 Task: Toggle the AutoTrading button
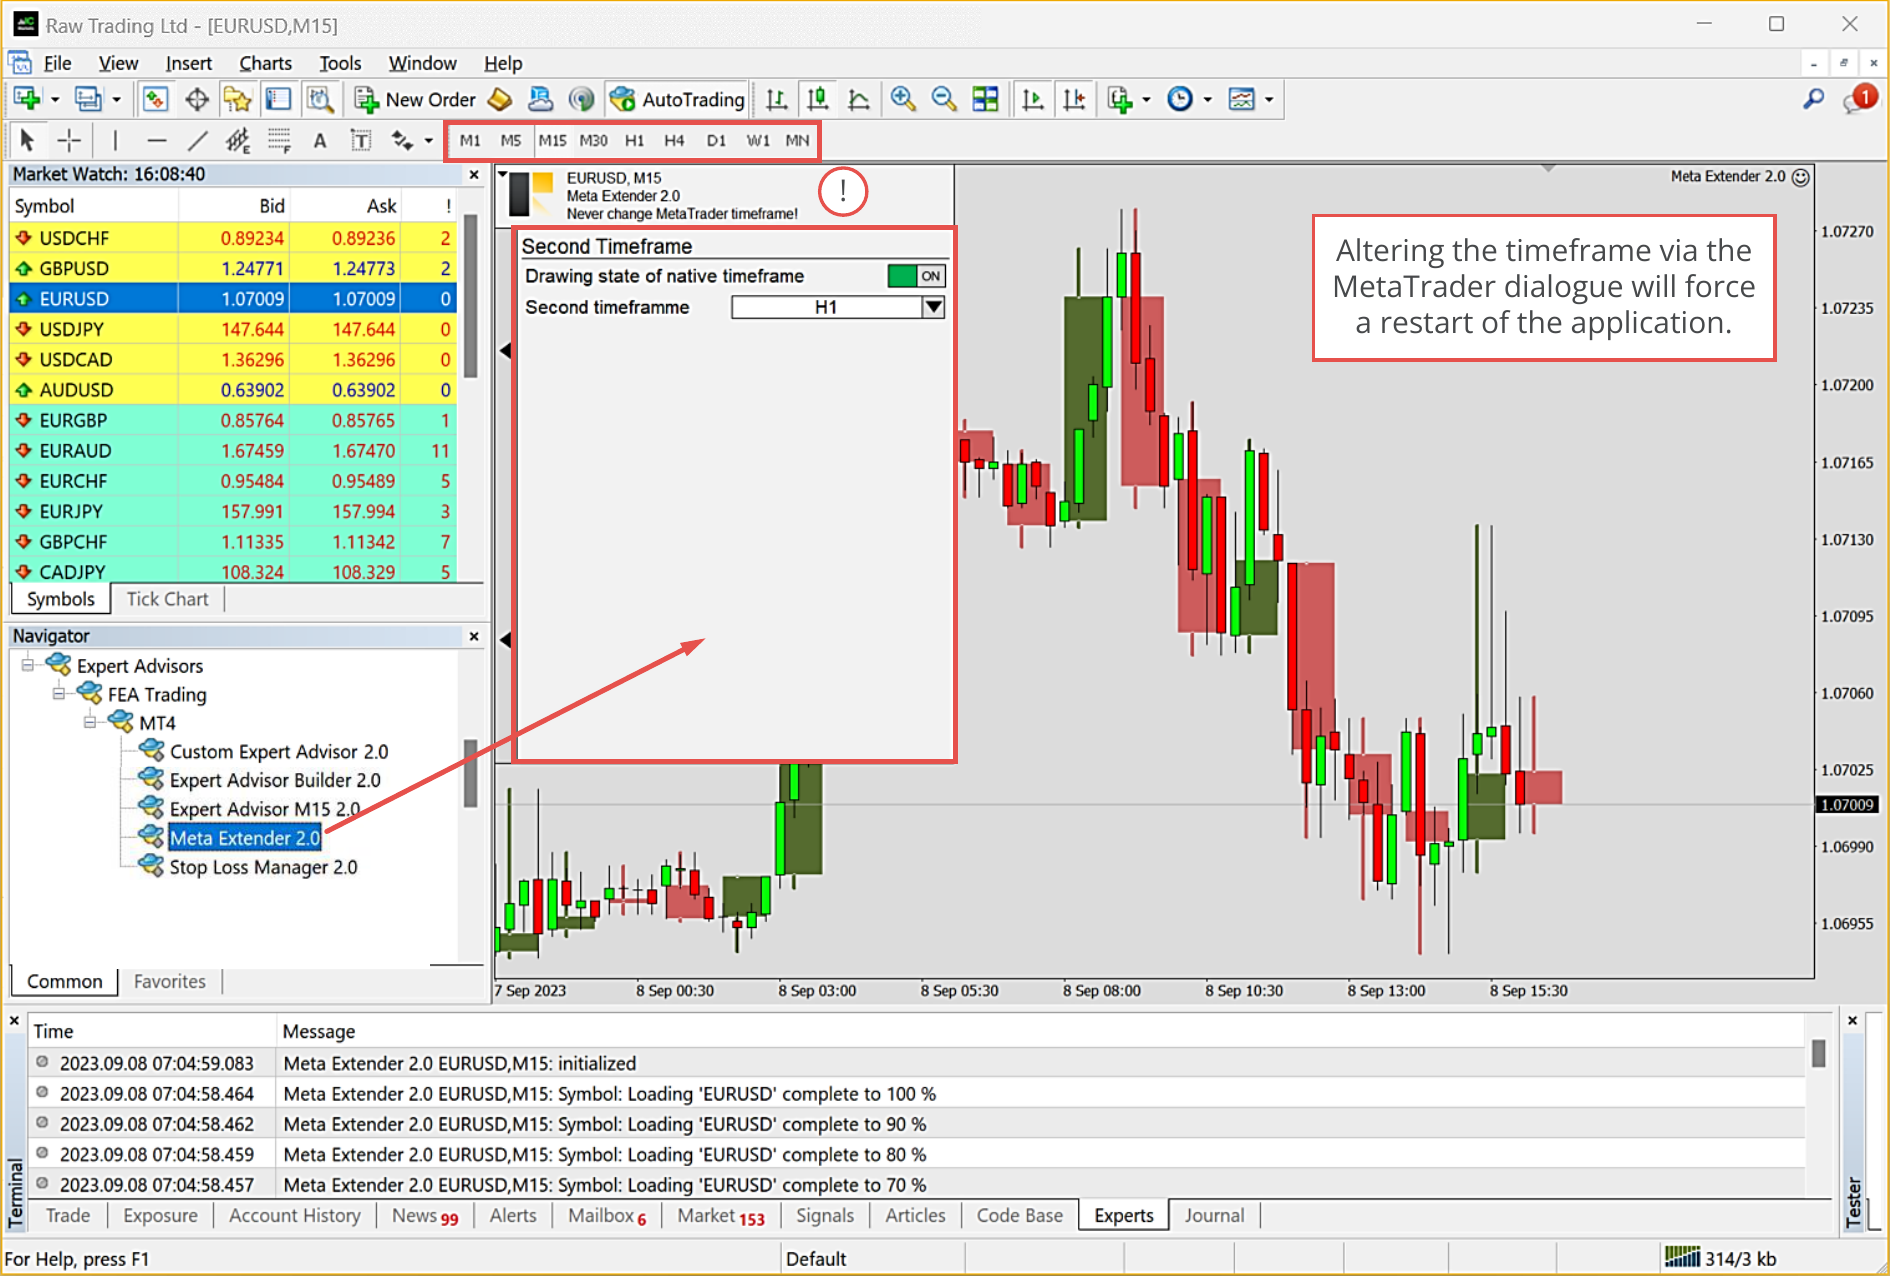coord(677,99)
